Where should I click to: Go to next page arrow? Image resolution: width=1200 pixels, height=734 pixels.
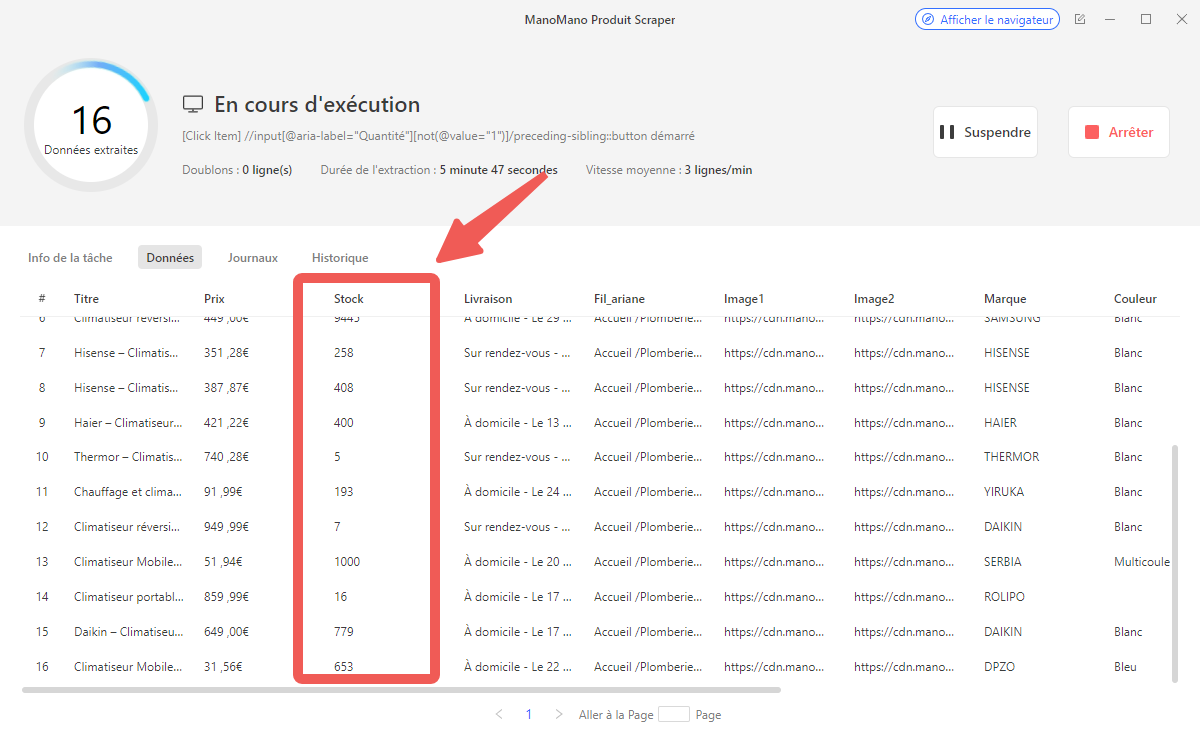[x=559, y=715]
